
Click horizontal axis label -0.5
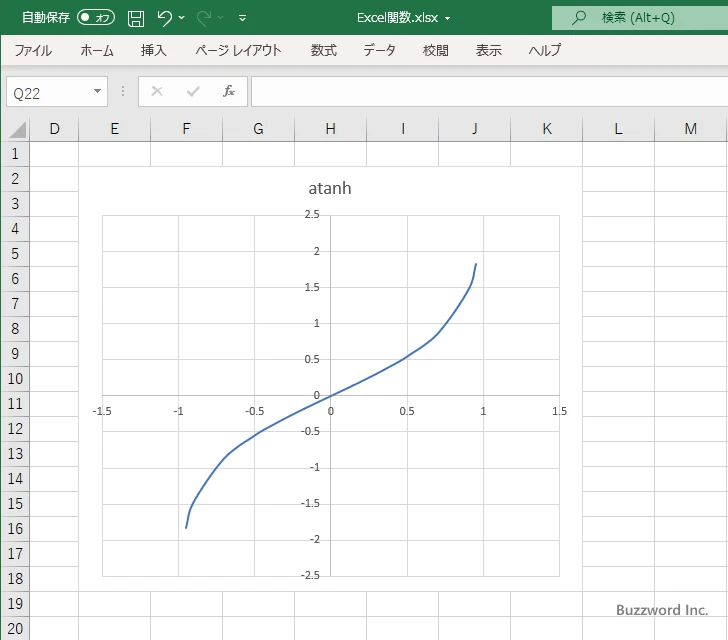click(x=254, y=411)
